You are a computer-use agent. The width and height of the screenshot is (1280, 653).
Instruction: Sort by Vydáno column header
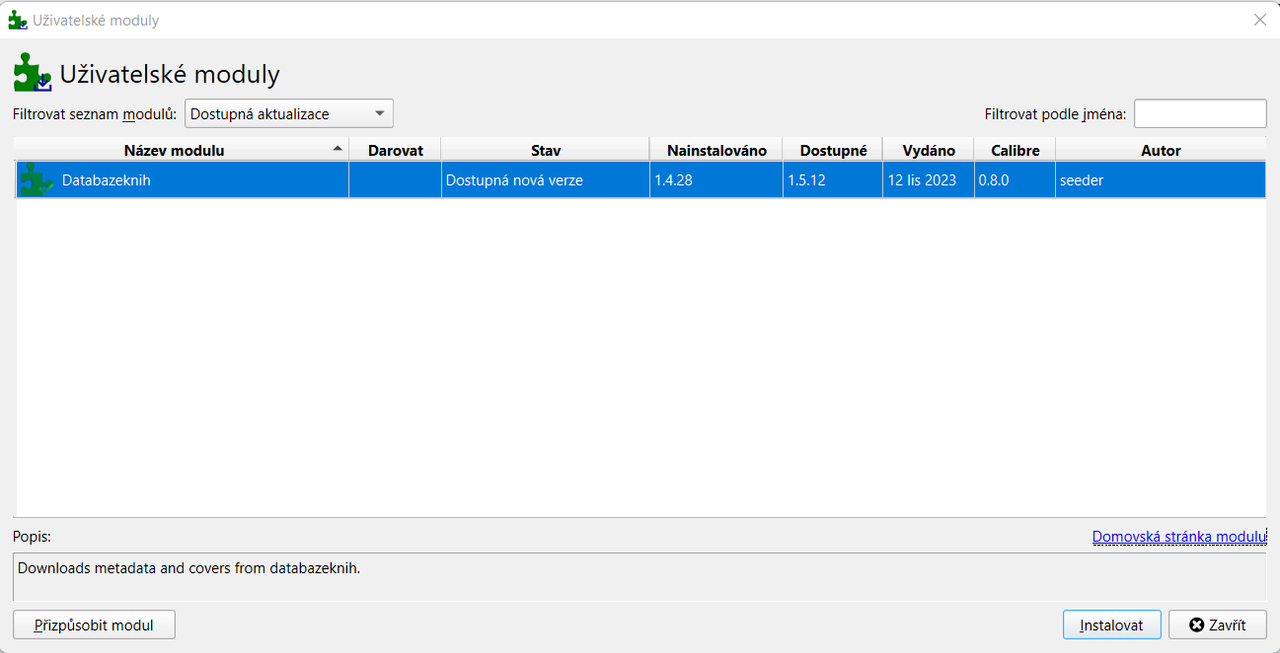[x=928, y=150]
